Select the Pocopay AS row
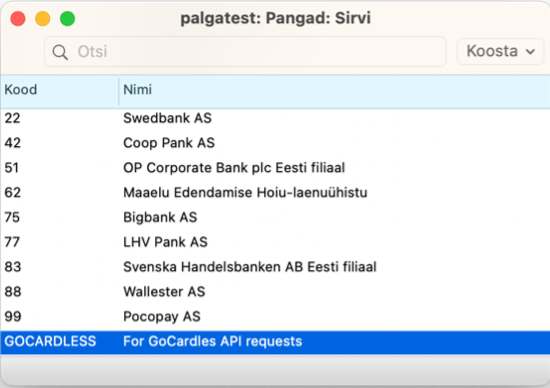The height and width of the screenshot is (388, 550). click(275, 316)
